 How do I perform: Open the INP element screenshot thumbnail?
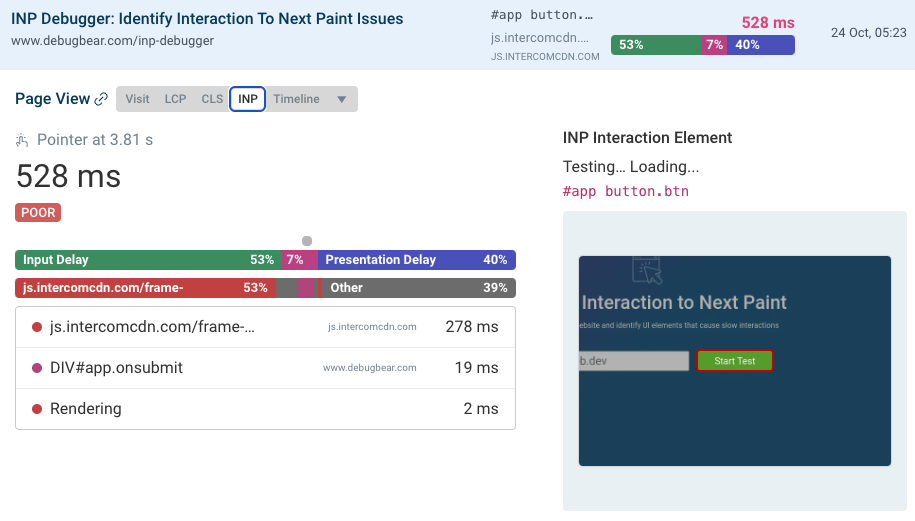coord(735,361)
